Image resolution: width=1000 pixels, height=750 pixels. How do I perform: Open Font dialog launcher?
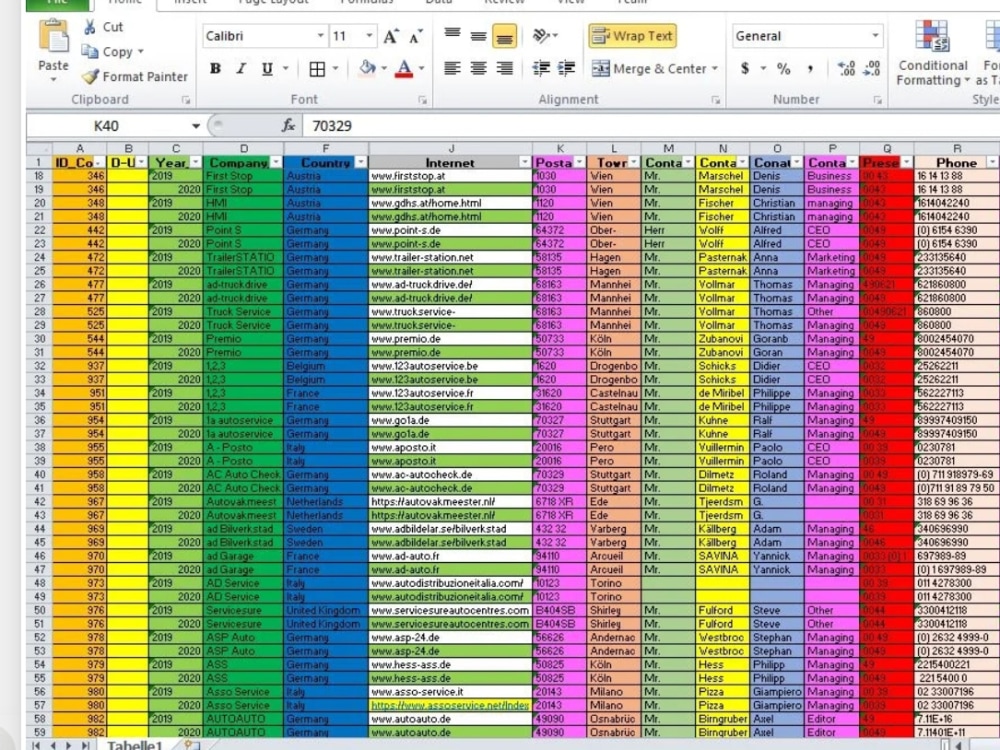(x=422, y=100)
